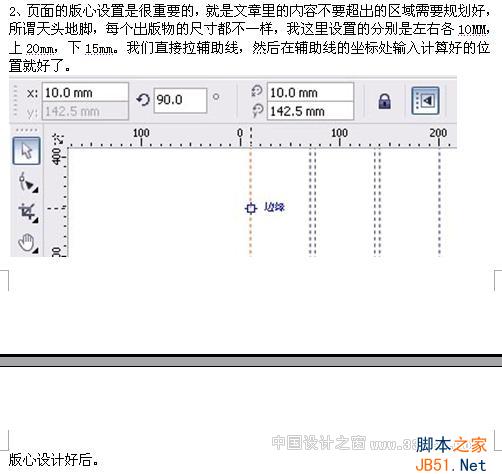Click the rotation angle icon
Screen dimensions: 502x474
click(143, 100)
